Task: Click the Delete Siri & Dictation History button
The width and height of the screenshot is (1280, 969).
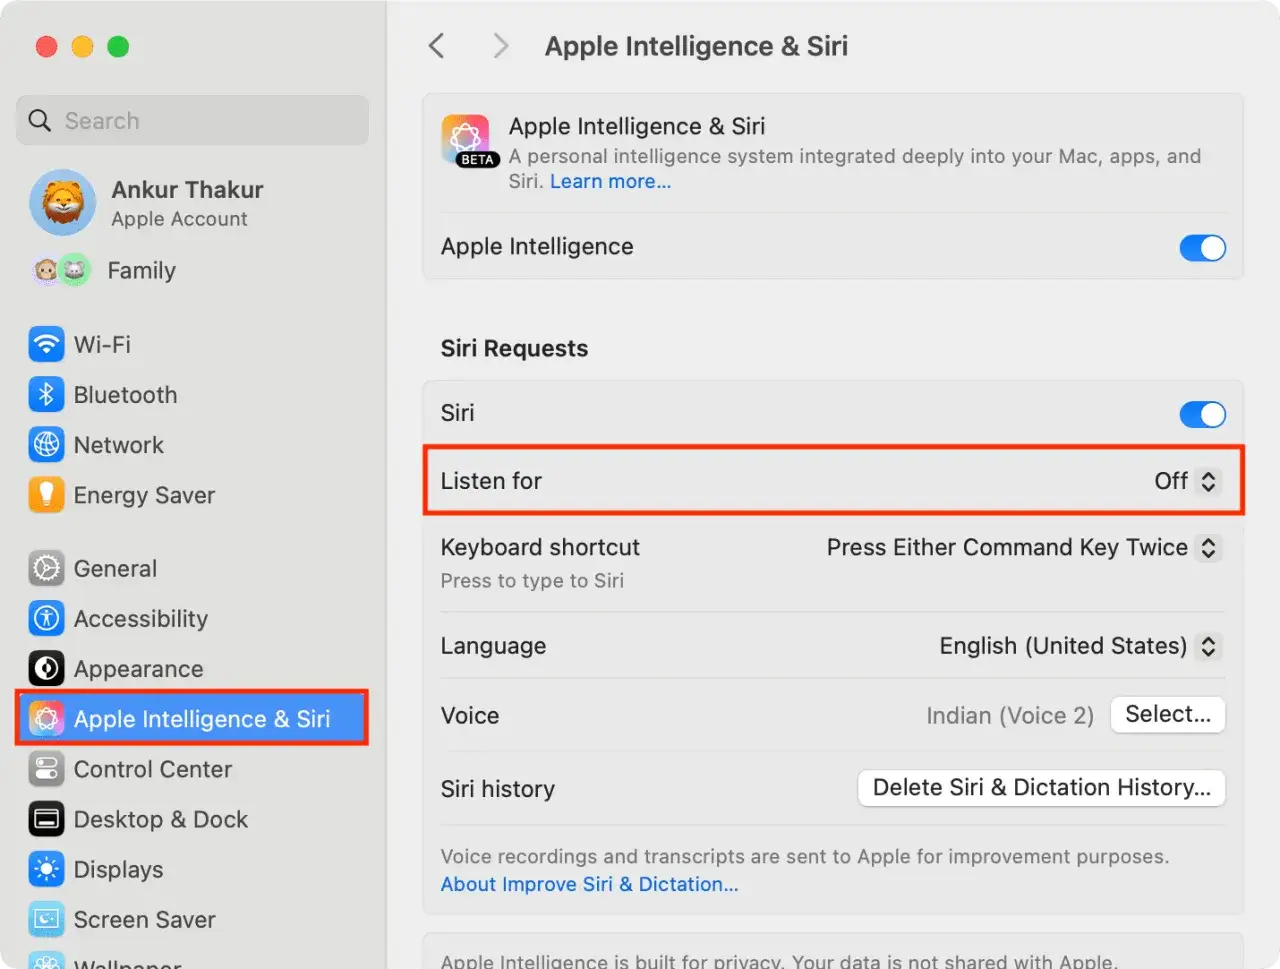Action: (x=1041, y=787)
